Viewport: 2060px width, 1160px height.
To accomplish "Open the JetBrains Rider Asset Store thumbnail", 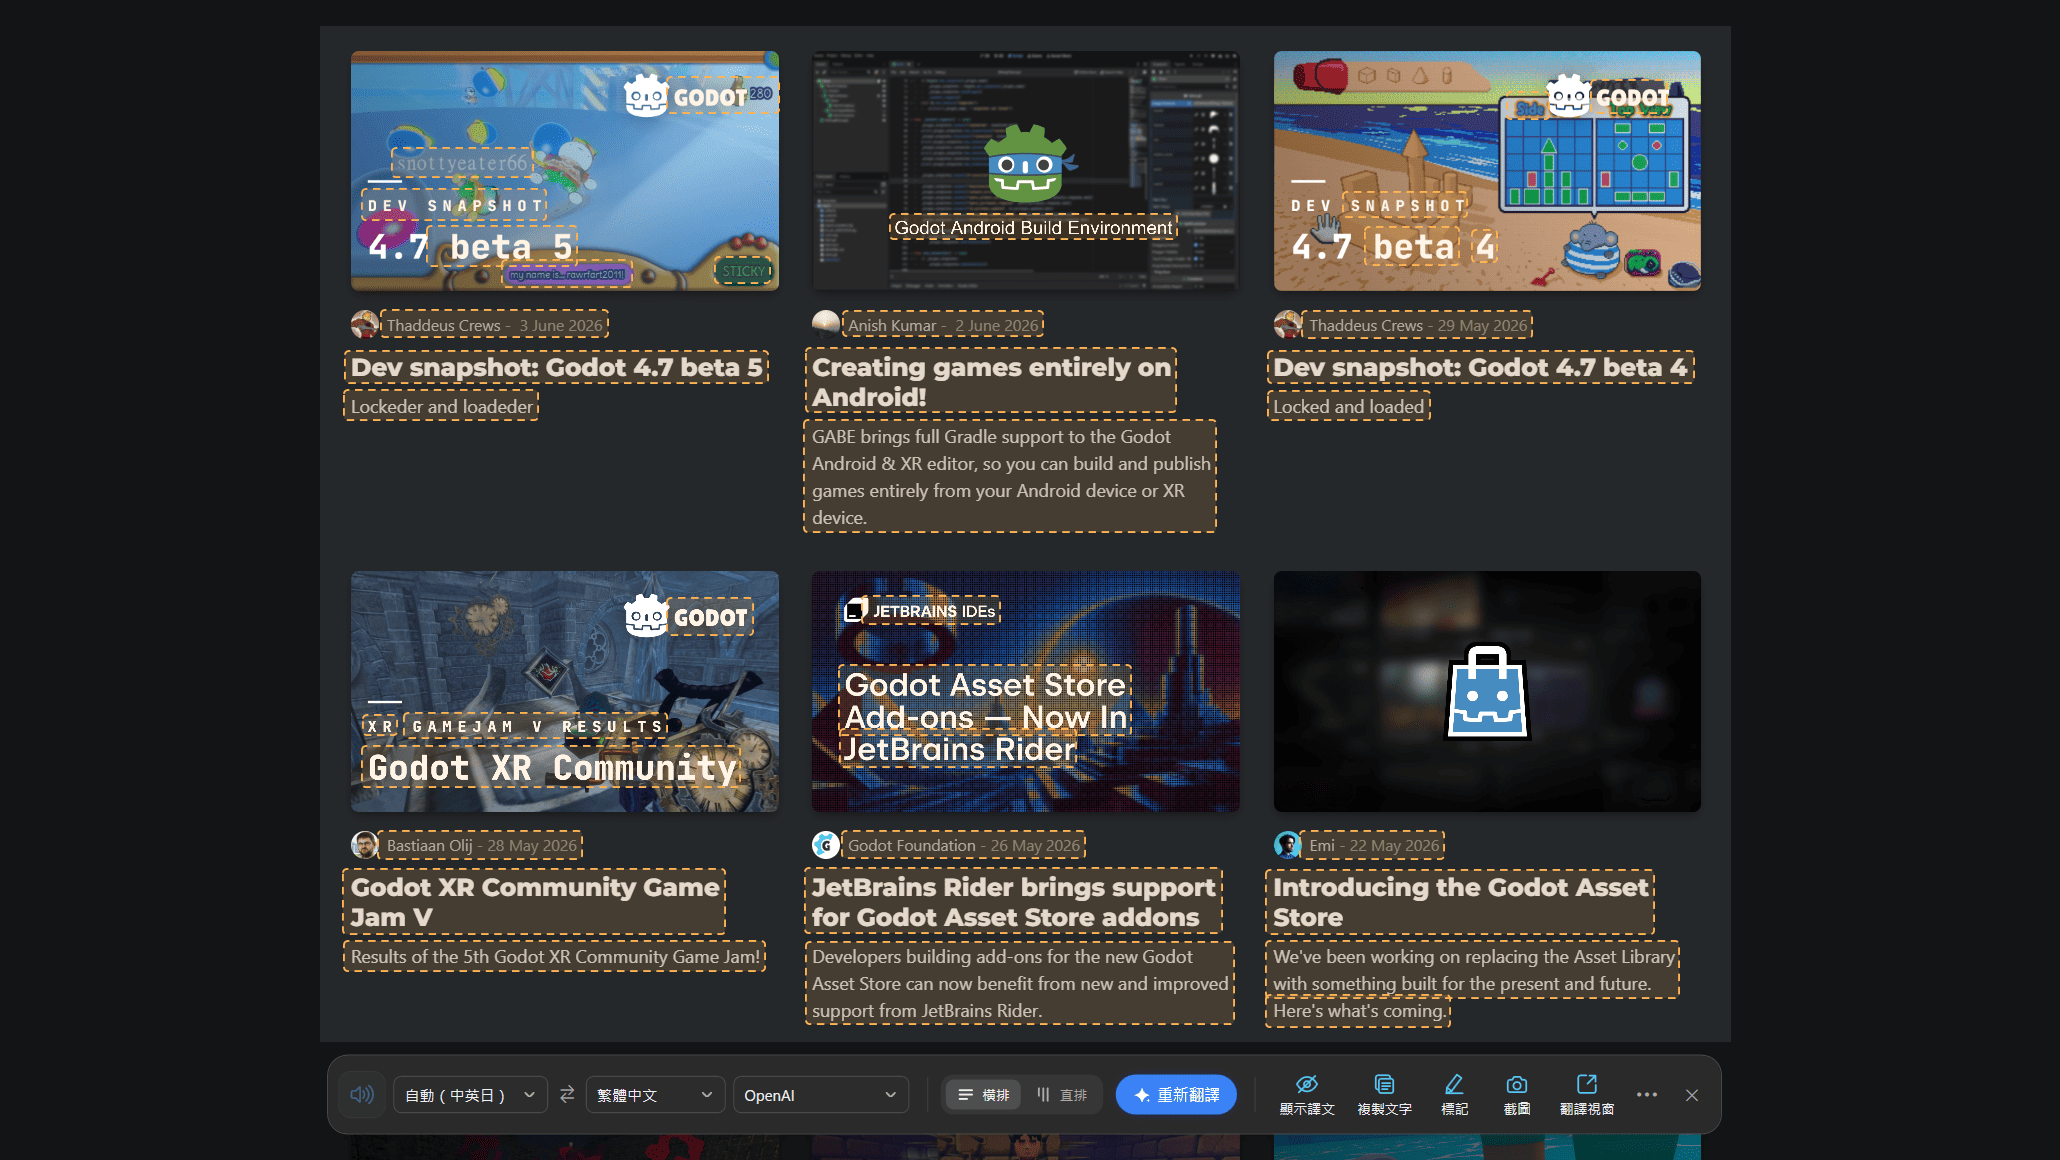I will tap(1026, 691).
